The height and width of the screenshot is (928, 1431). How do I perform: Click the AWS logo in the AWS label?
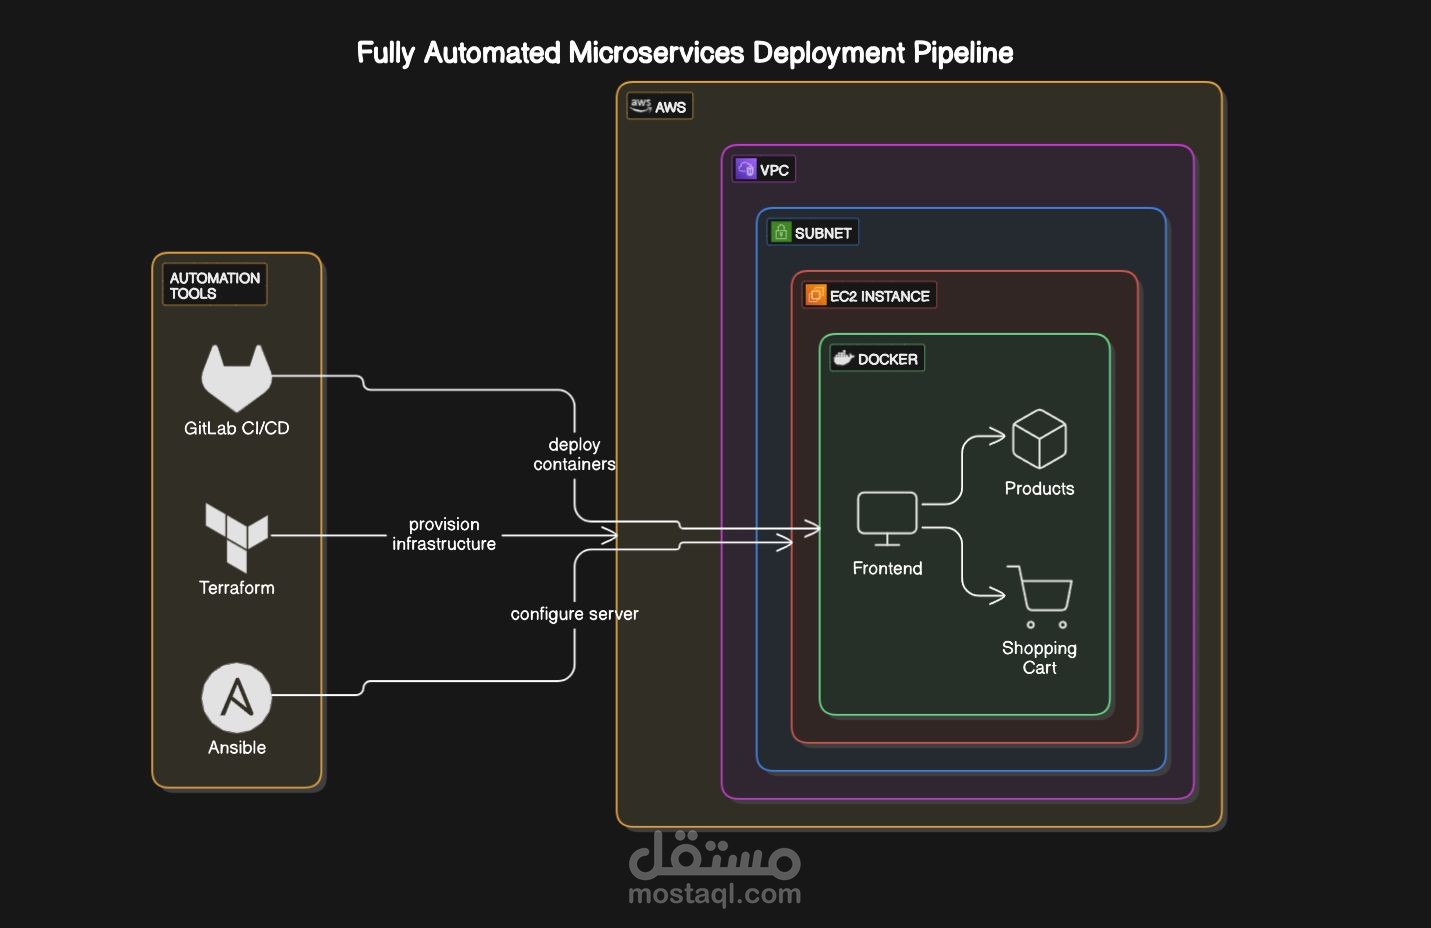pos(640,106)
